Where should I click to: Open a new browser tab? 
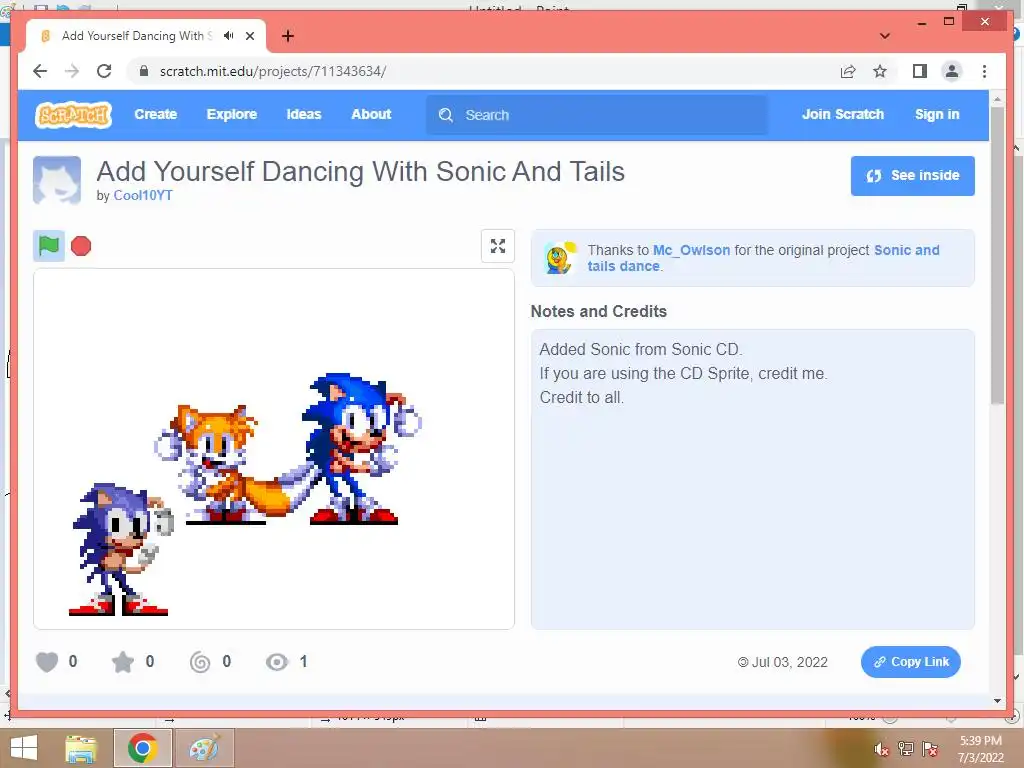[x=287, y=36]
